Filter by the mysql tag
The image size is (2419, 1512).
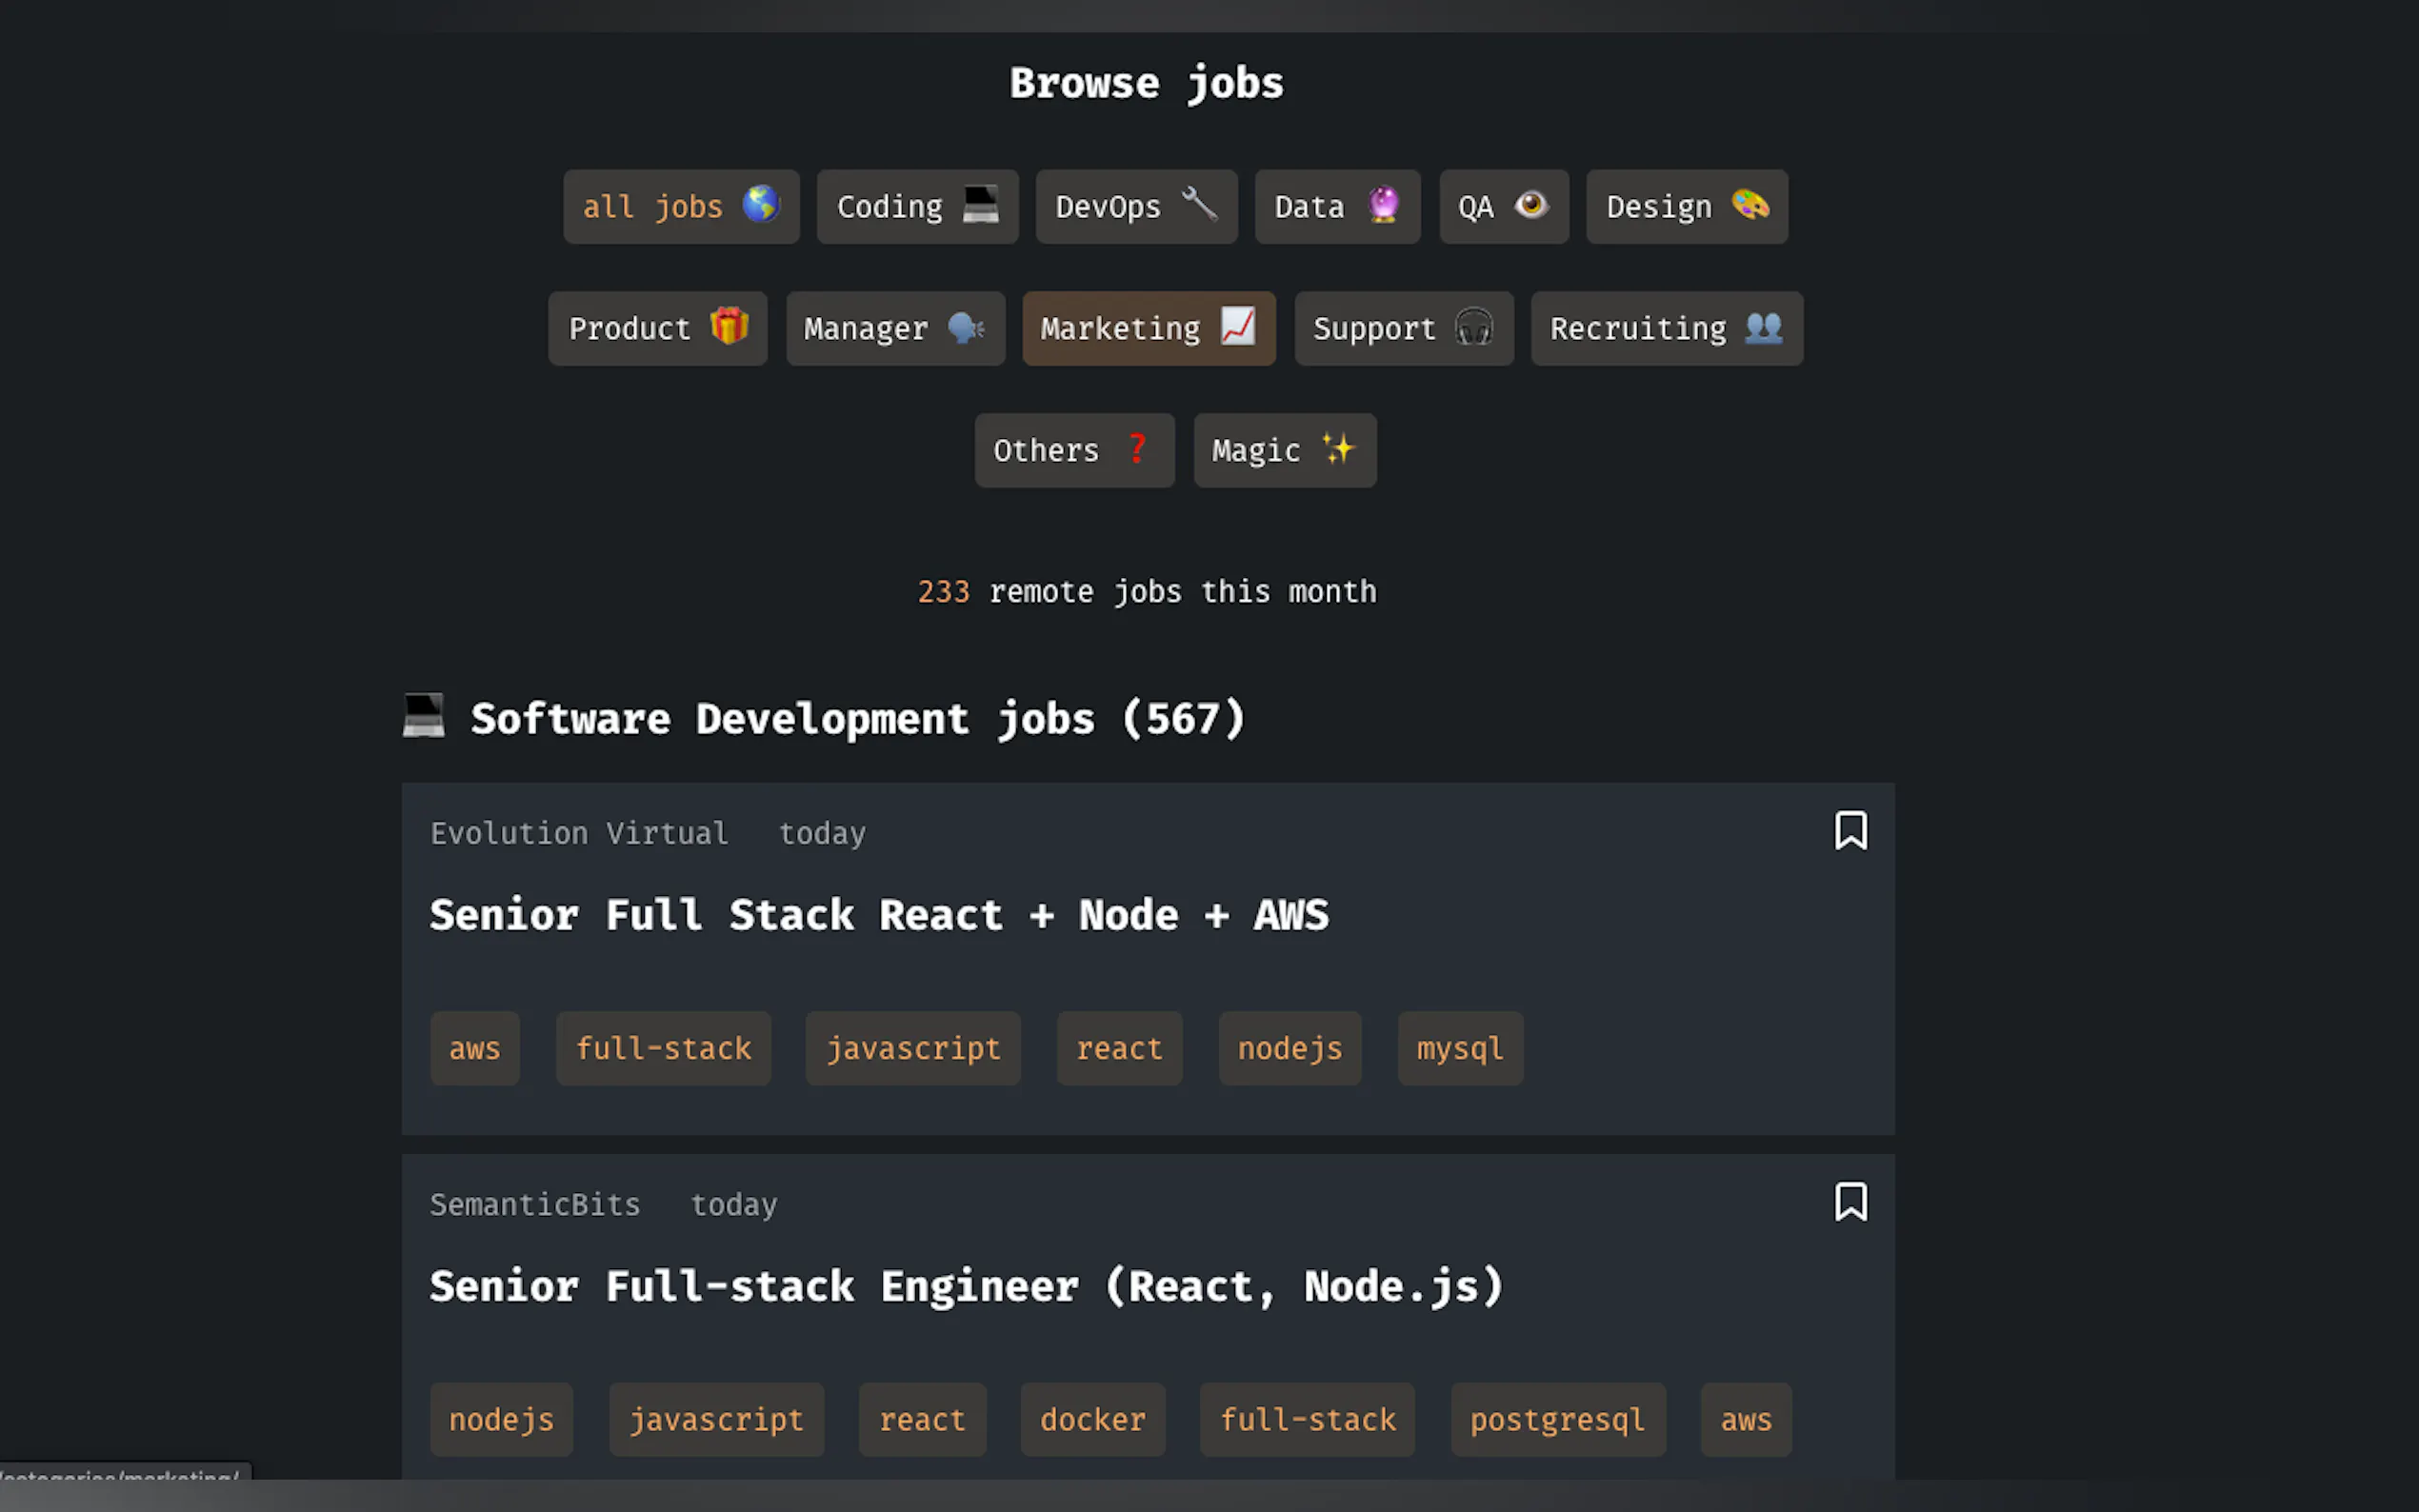[1459, 1049]
